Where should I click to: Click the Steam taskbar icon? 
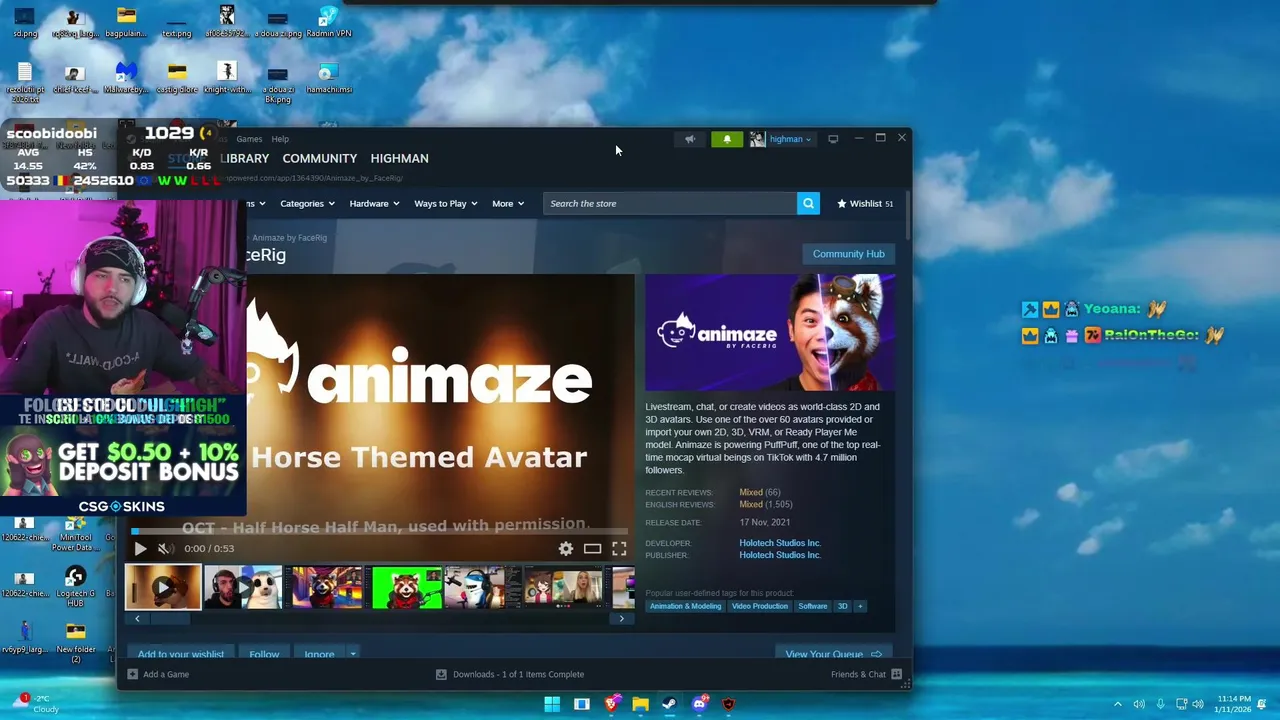(x=669, y=704)
